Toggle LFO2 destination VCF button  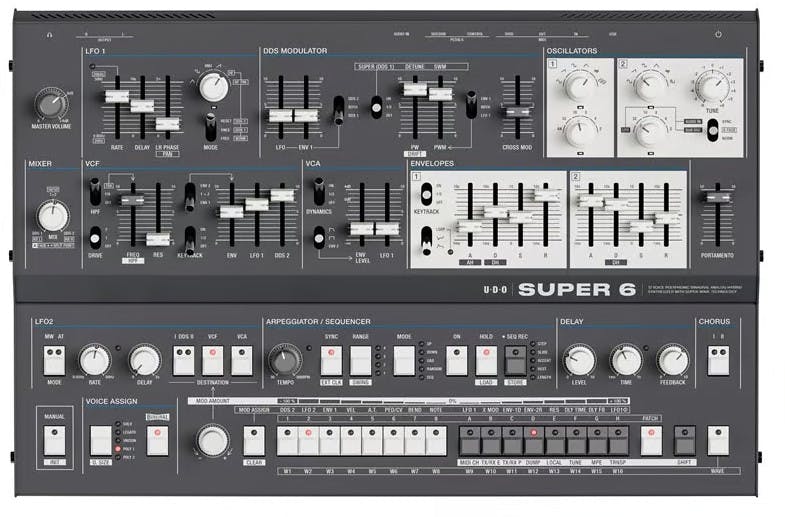click(x=212, y=360)
